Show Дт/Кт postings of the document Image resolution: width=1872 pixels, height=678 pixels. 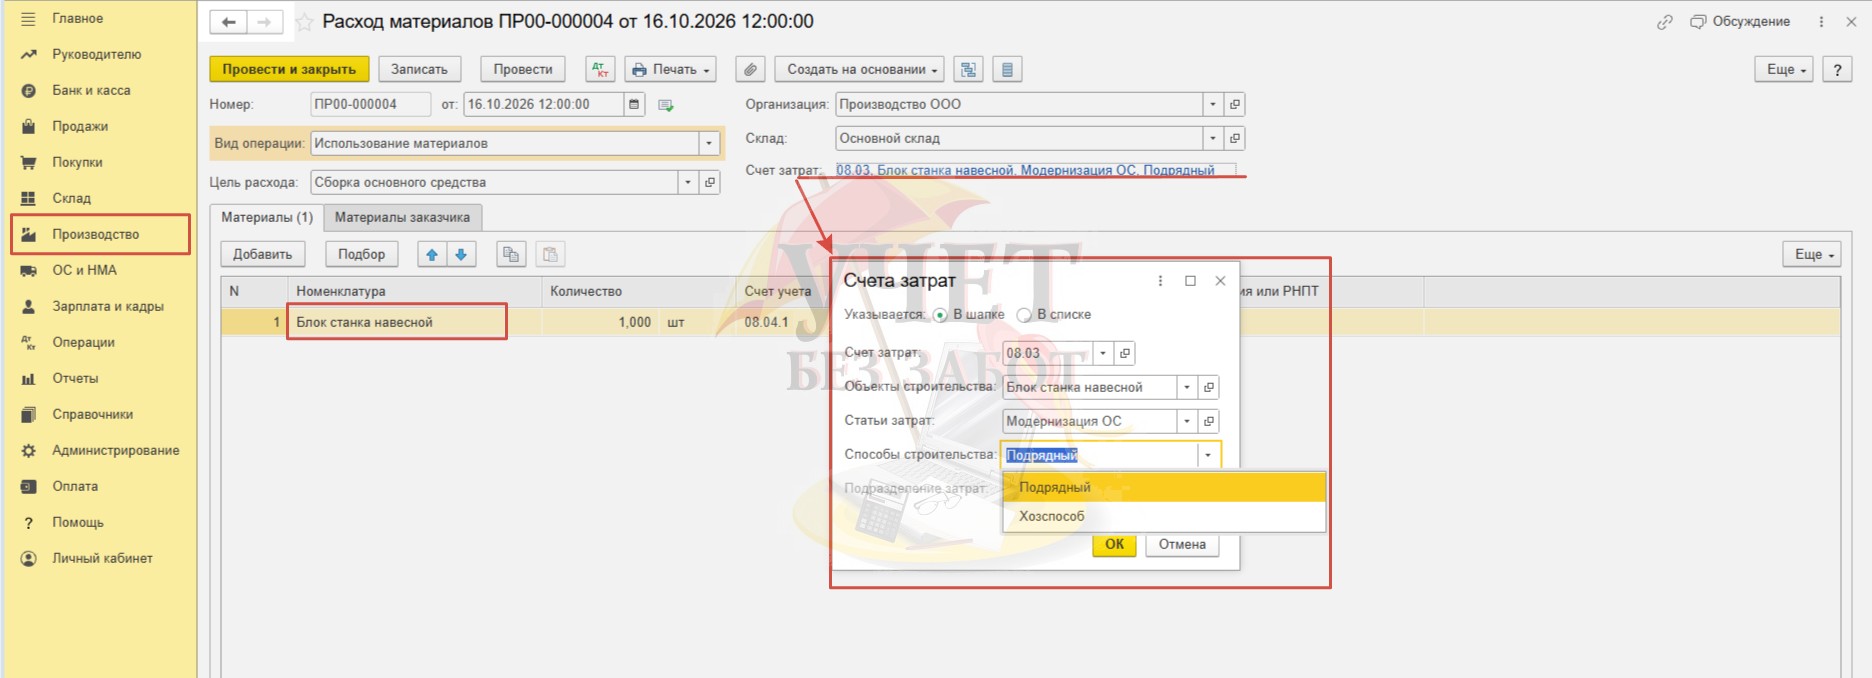(x=600, y=69)
